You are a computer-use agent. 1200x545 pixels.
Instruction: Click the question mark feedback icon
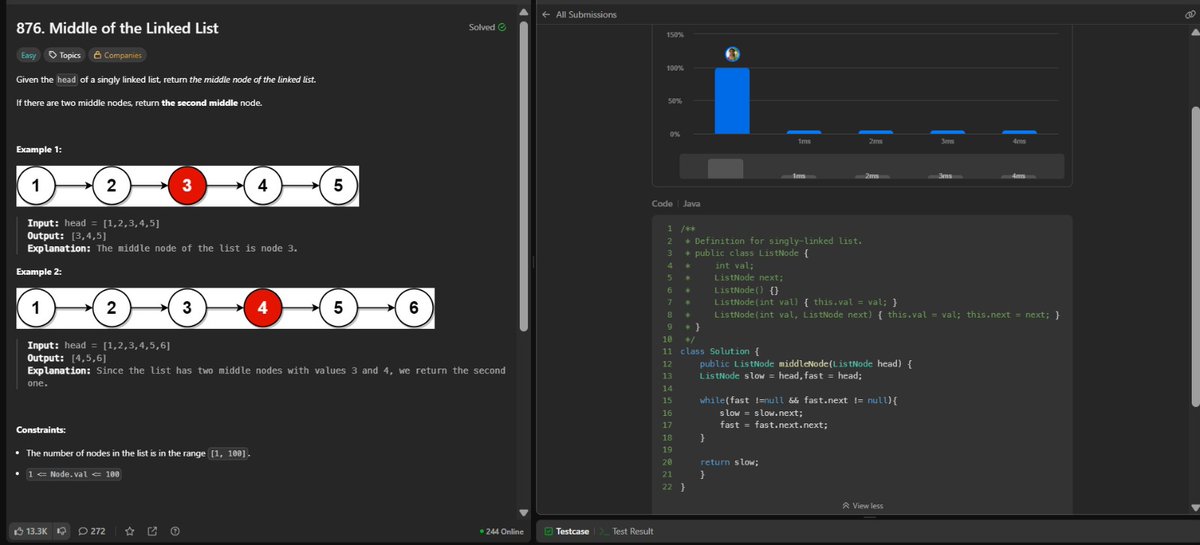click(175, 531)
